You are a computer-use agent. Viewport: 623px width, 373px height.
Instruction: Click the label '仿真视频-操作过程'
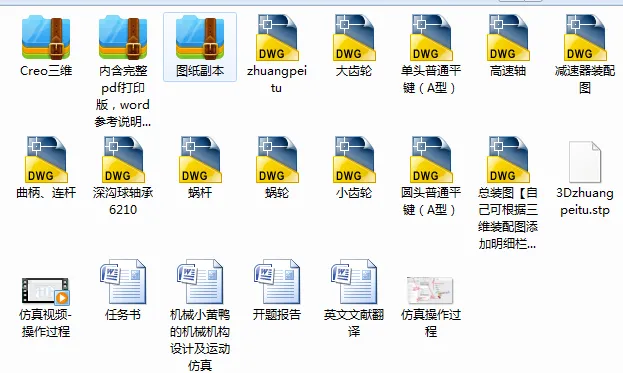46,323
